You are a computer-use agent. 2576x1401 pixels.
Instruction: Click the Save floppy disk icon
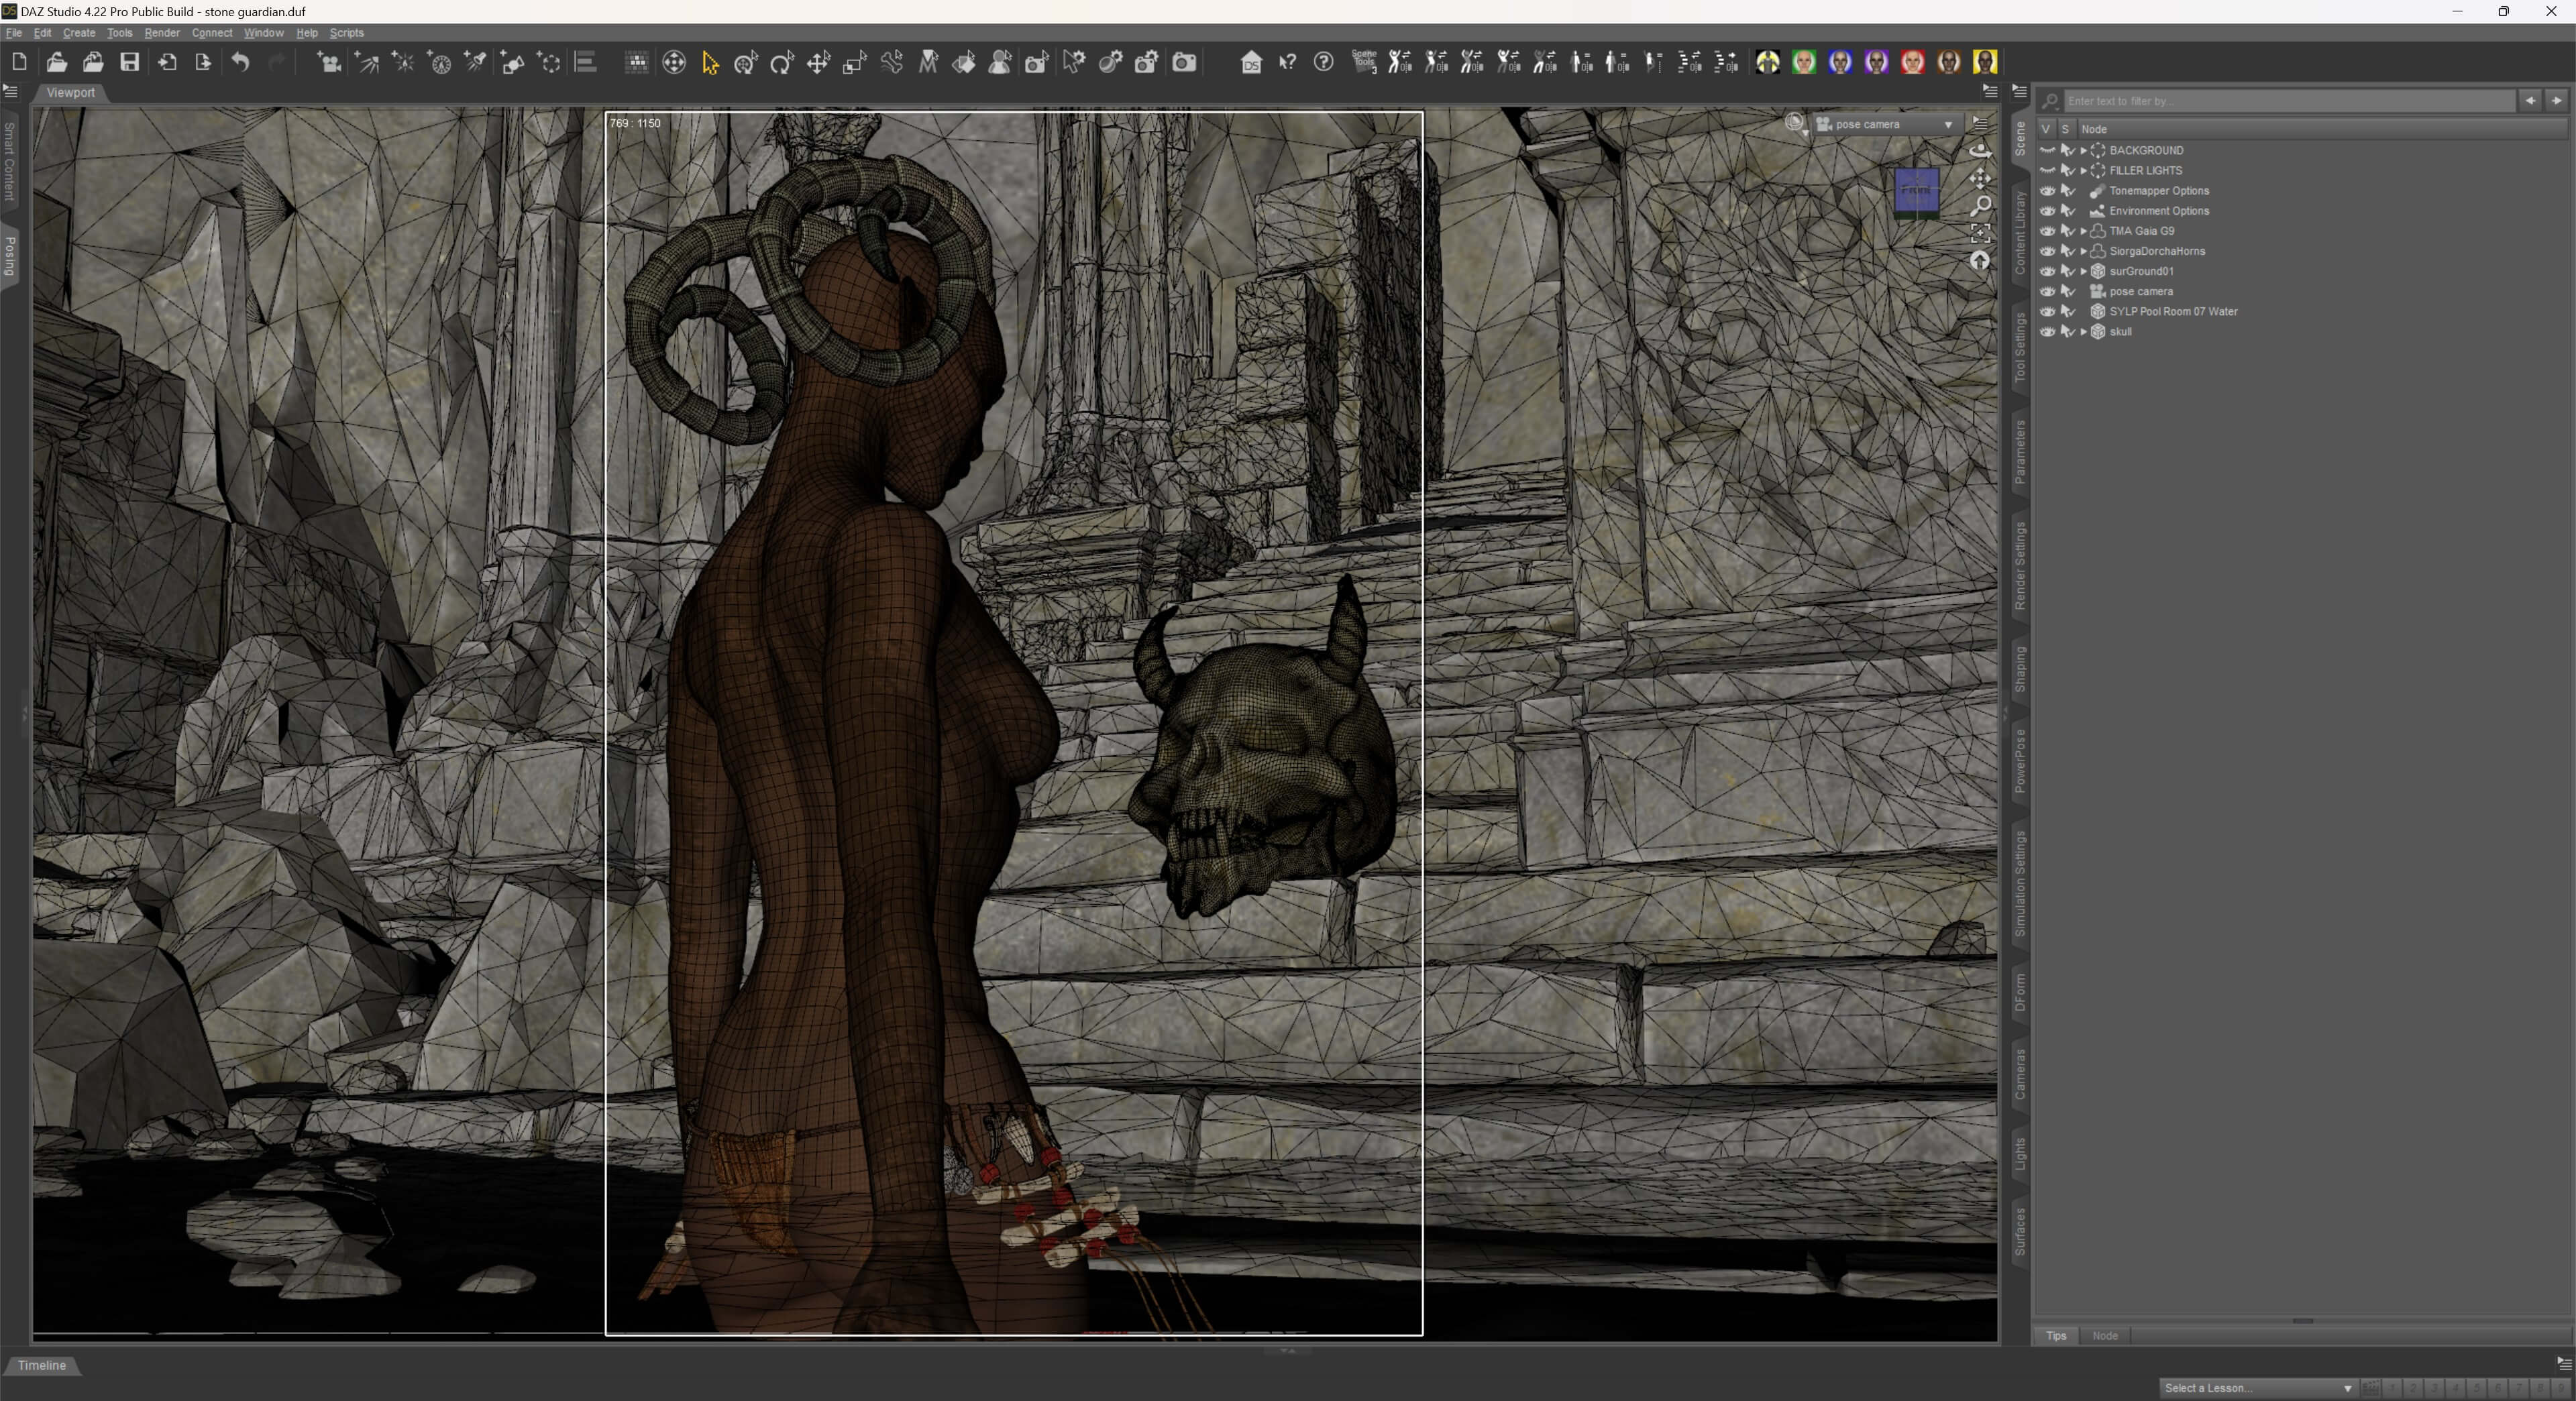pyautogui.click(x=130, y=62)
